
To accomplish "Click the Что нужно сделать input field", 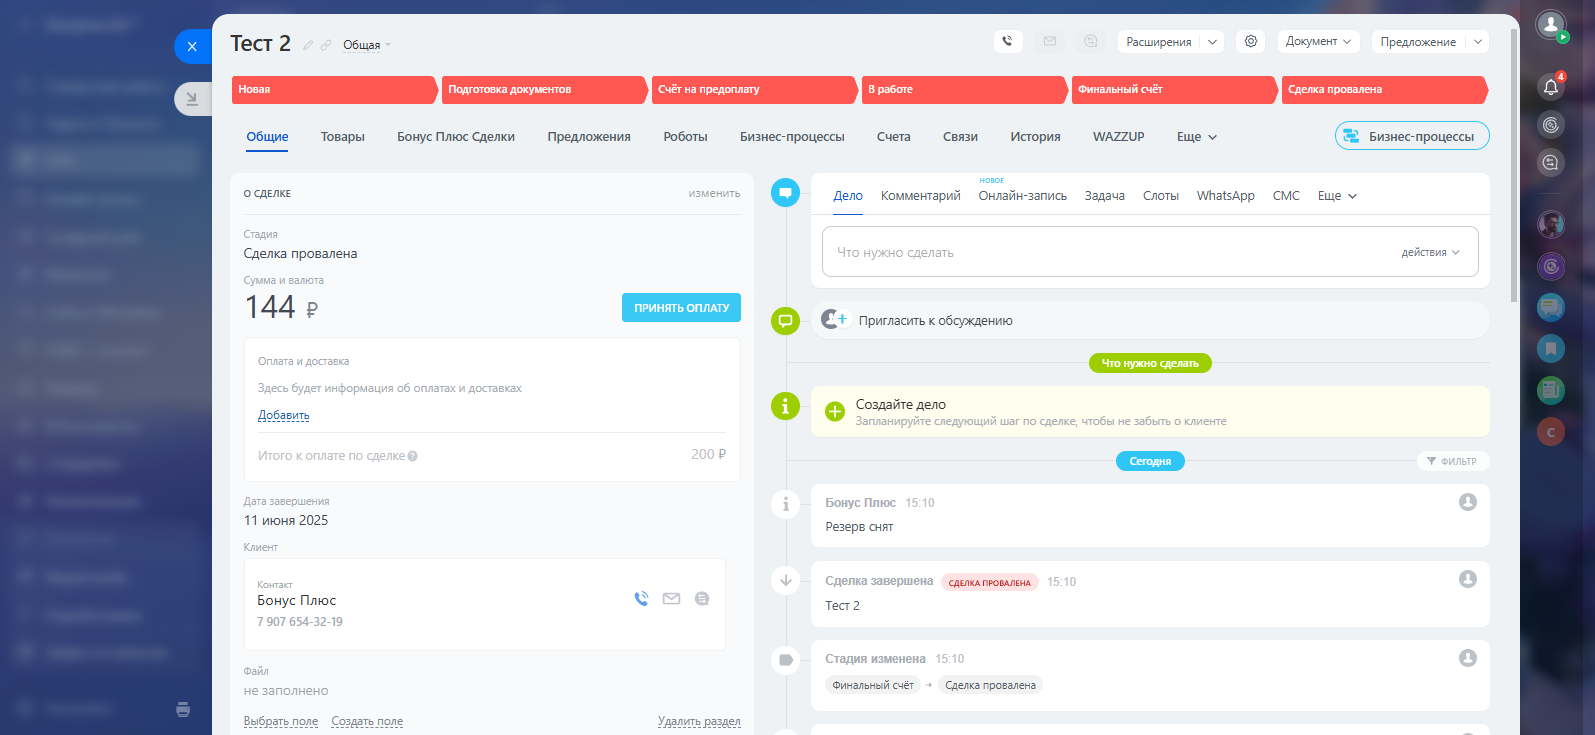I will [x=1150, y=252].
